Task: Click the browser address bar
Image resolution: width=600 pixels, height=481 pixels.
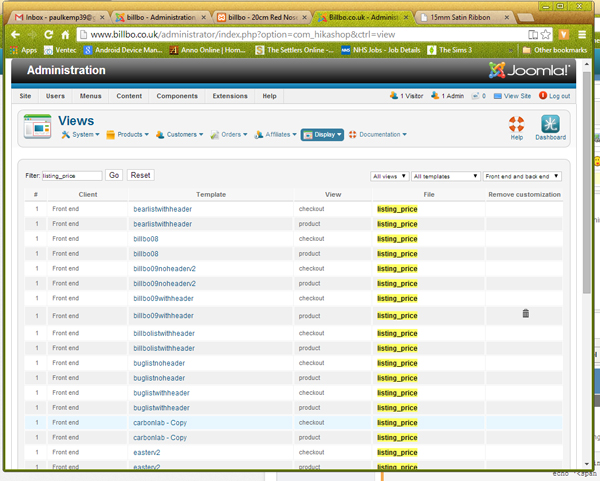Action: [x=300, y=34]
